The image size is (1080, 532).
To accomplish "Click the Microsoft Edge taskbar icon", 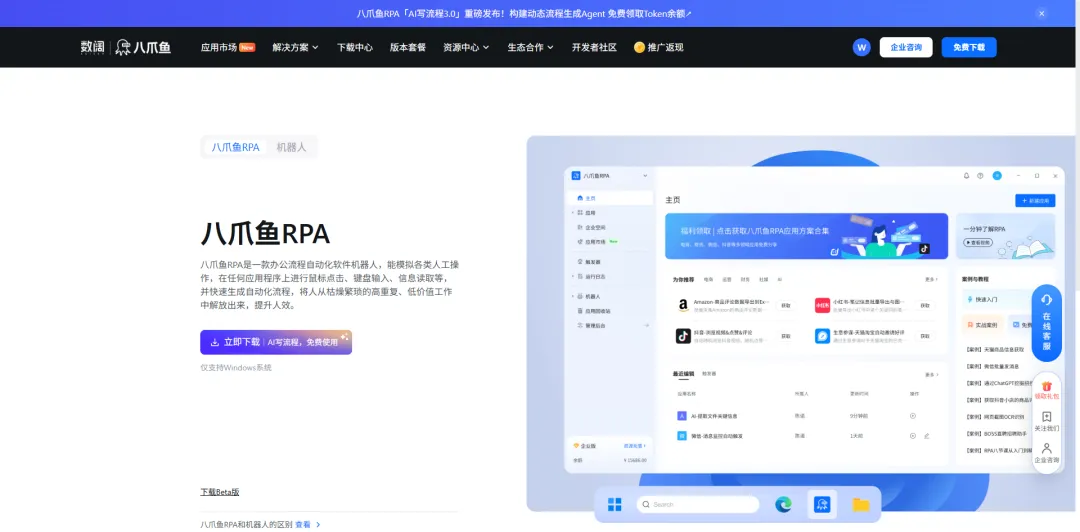I will (784, 504).
